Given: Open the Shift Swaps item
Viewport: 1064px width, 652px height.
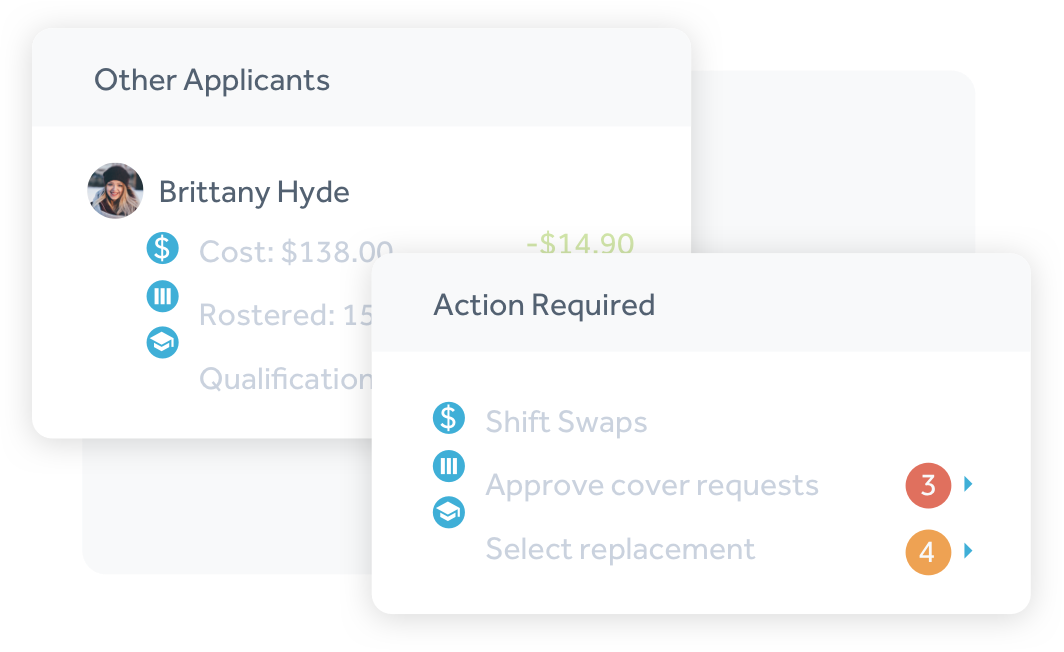Looking at the screenshot, I should coord(567,422).
